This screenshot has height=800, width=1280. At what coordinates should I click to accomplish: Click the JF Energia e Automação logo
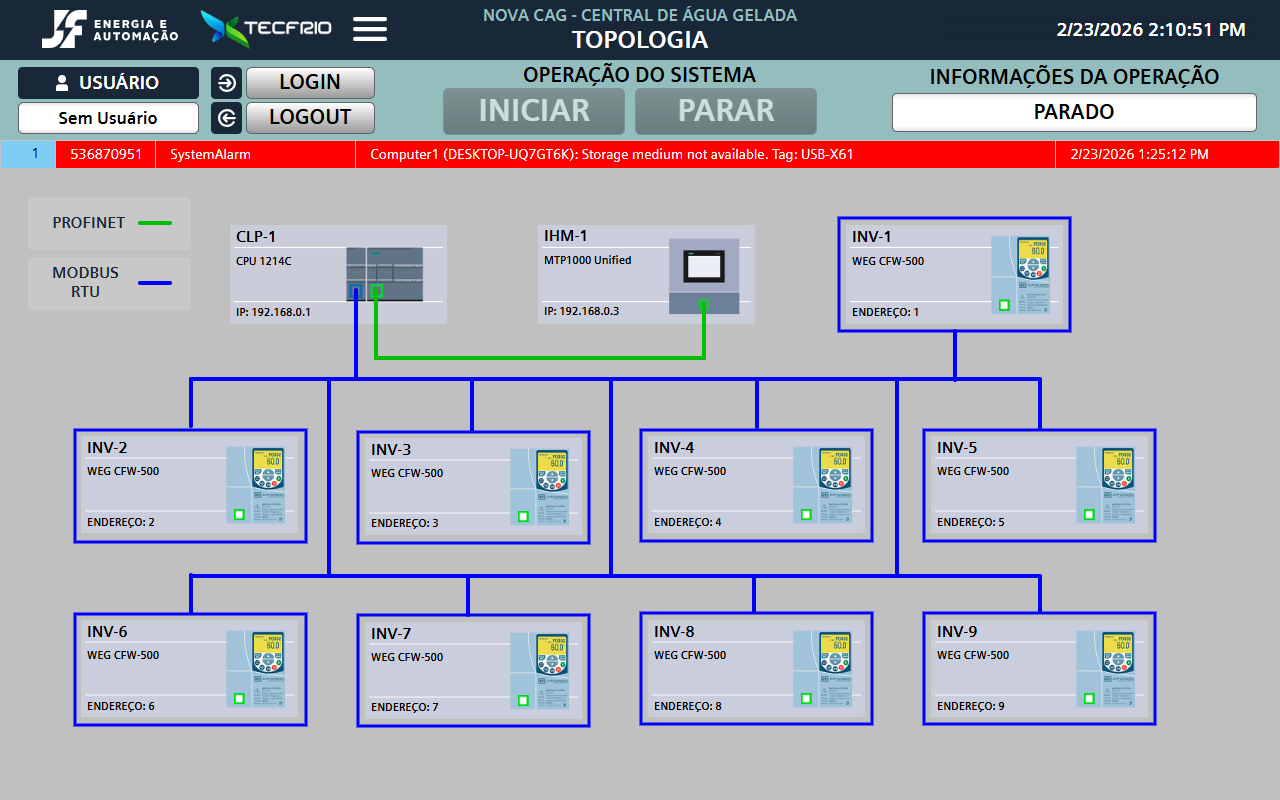[x=110, y=30]
